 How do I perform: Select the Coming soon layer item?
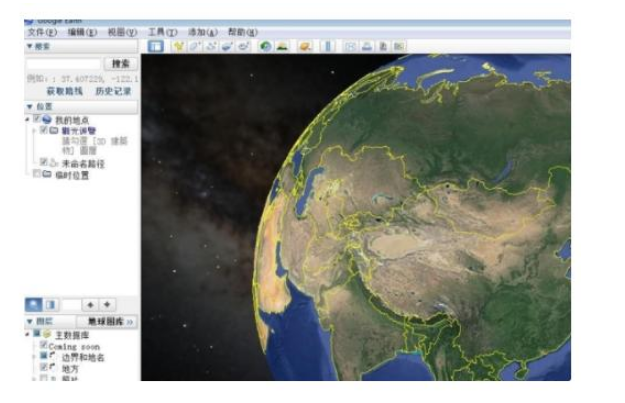[x=74, y=347]
